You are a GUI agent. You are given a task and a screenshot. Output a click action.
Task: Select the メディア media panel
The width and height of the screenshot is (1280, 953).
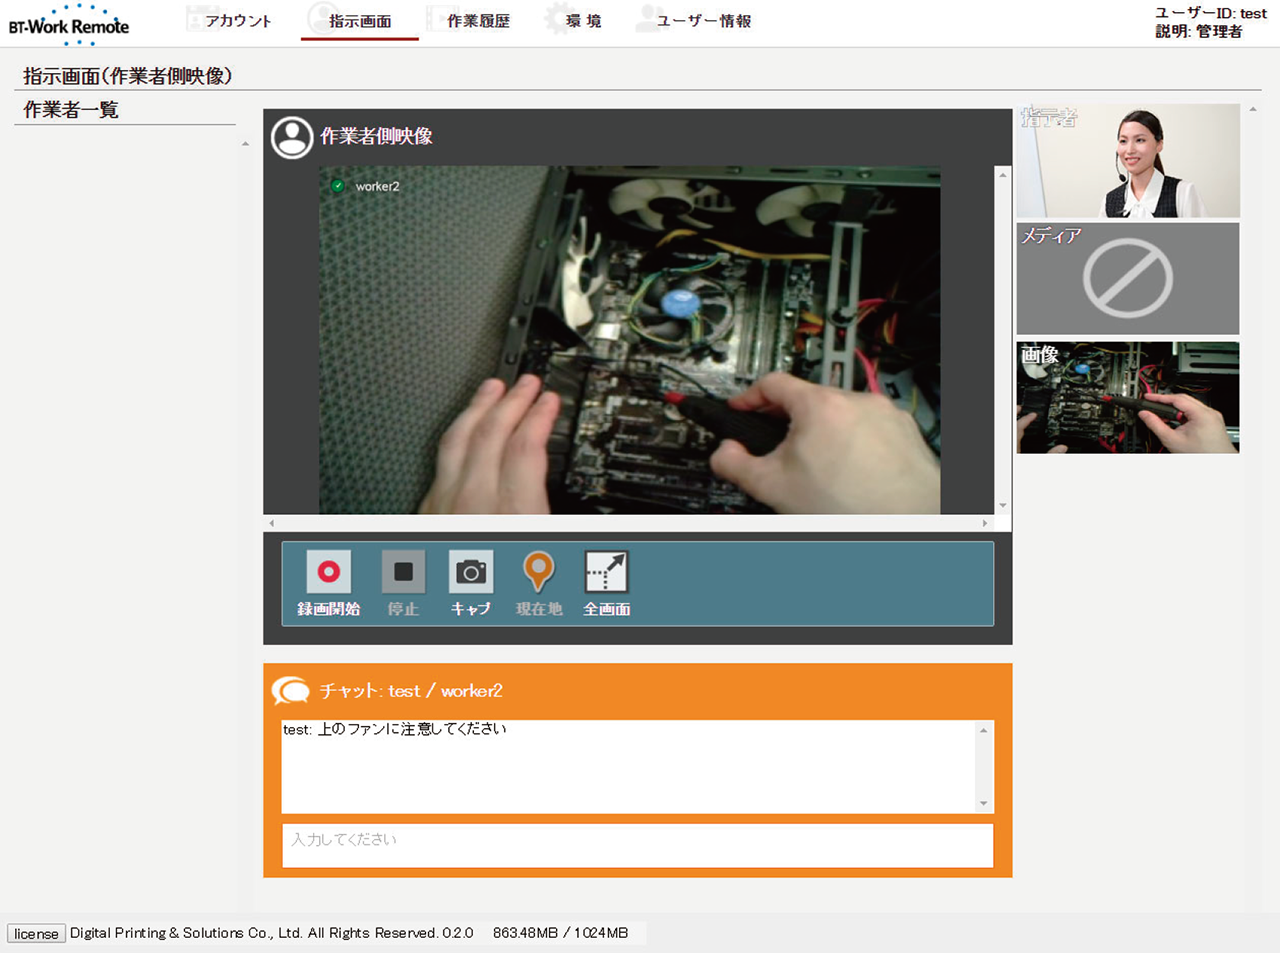pos(1128,279)
